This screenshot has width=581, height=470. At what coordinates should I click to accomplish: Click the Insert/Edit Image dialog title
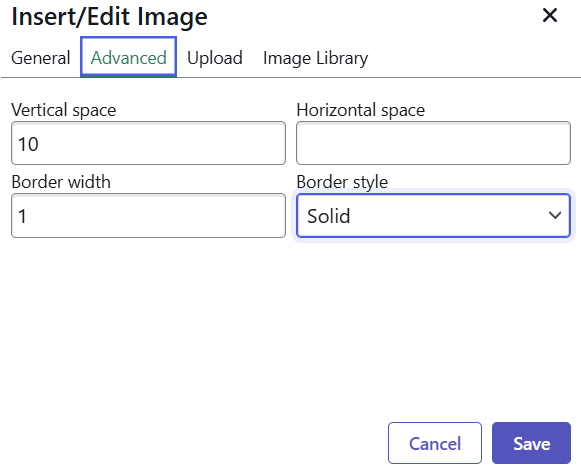(109, 17)
